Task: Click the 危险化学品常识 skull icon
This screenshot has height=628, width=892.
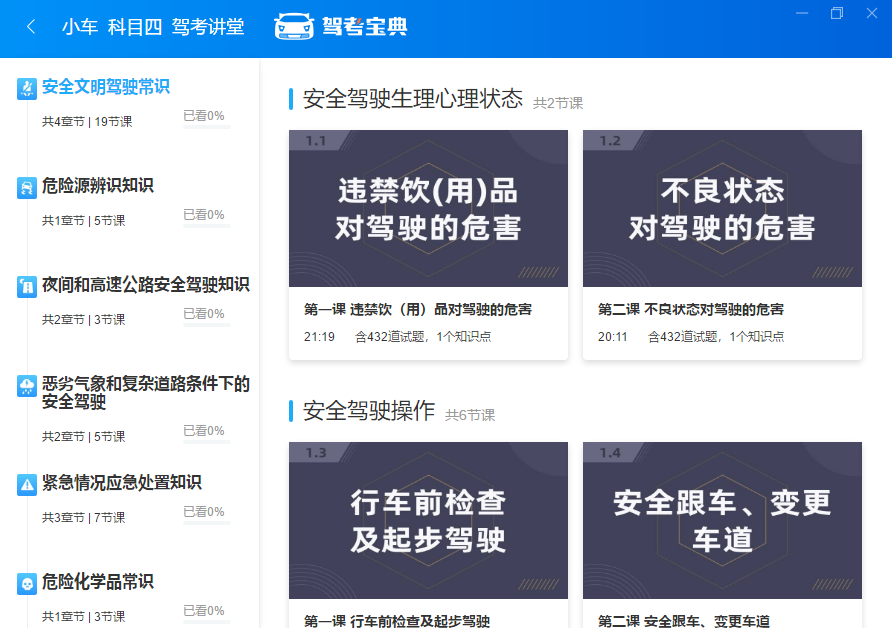Action: tap(27, 584)
